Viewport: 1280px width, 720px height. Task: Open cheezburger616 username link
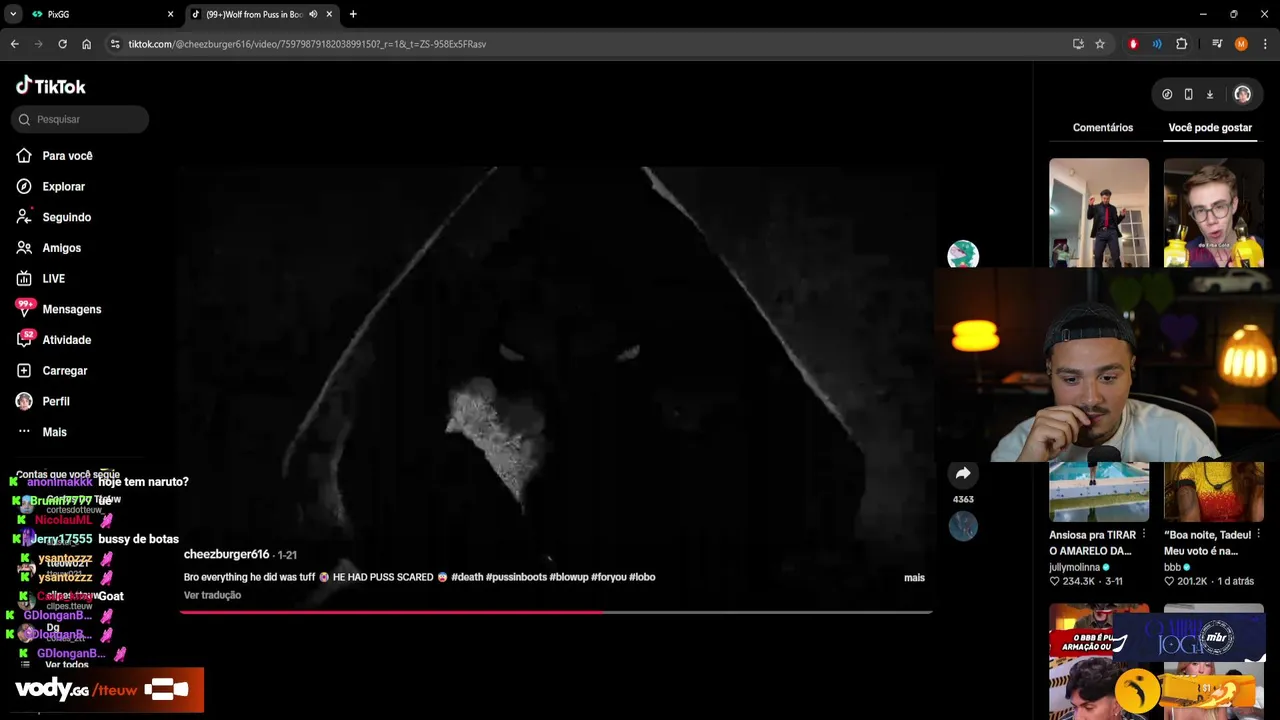click(226, 554)
